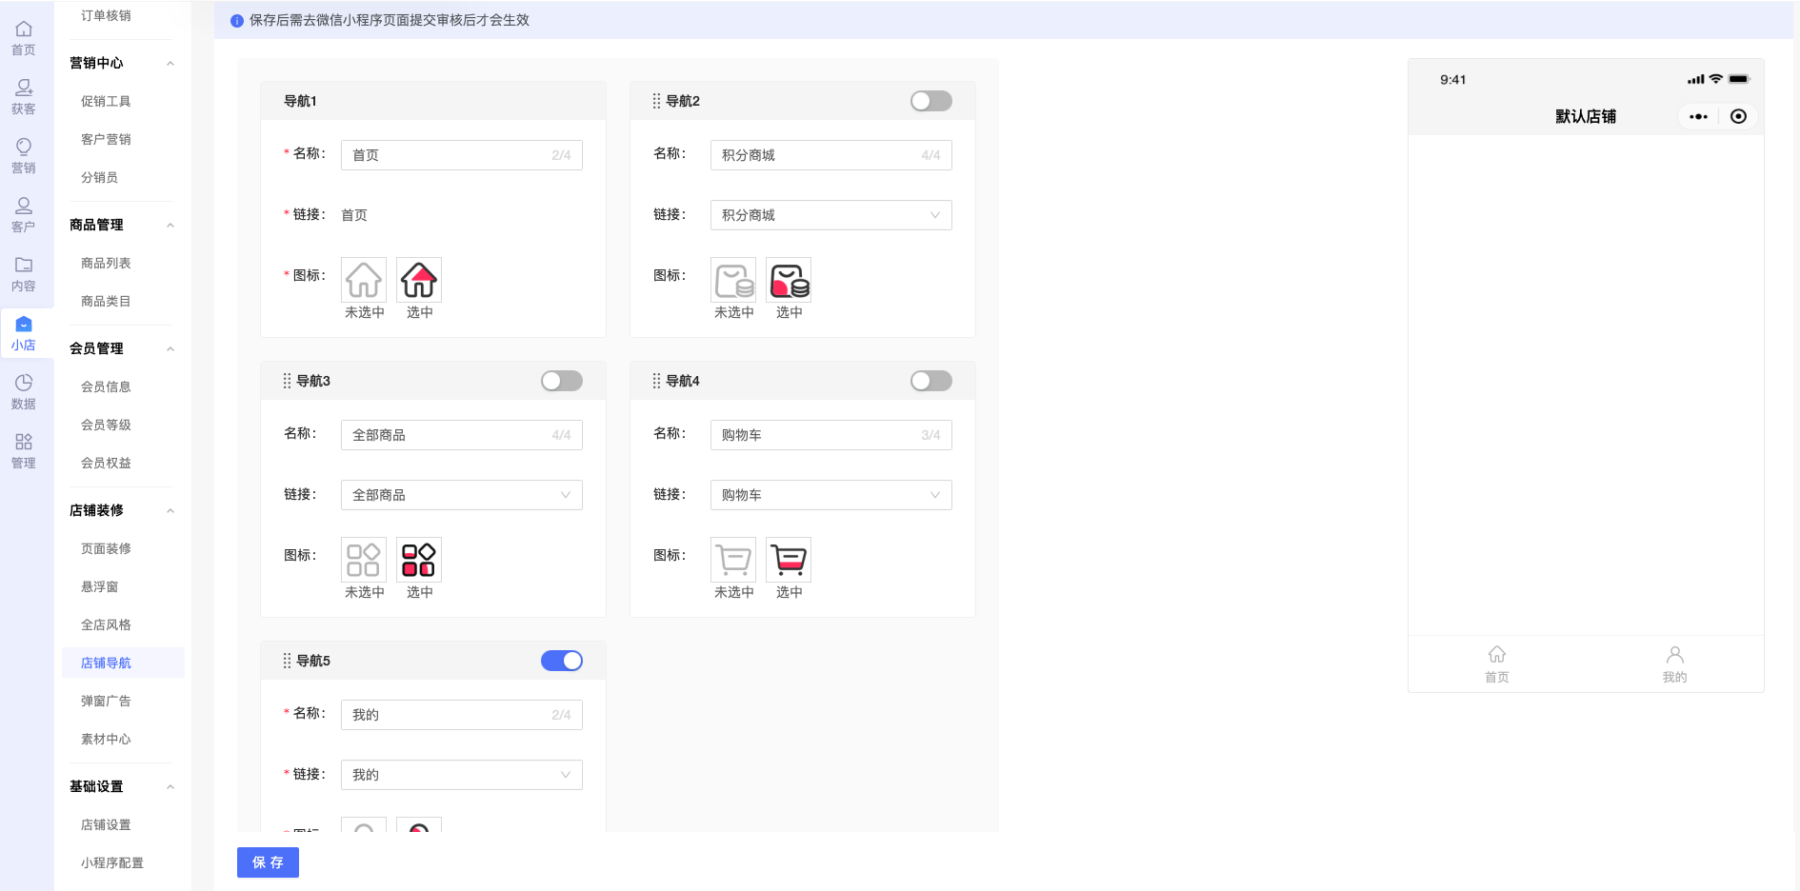Focus the 导航1 名称 field containing 首页
This screenshot has width=1800, height=891.
pyautogui.click(x=462, y=155)
